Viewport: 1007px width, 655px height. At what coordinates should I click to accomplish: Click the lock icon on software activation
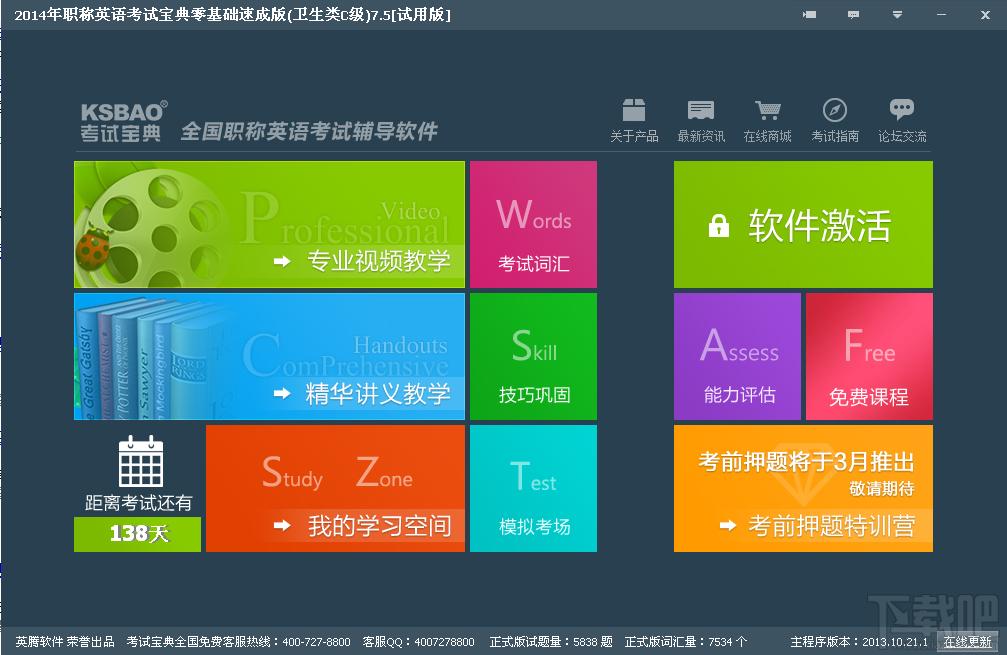[x=719, y=225]
